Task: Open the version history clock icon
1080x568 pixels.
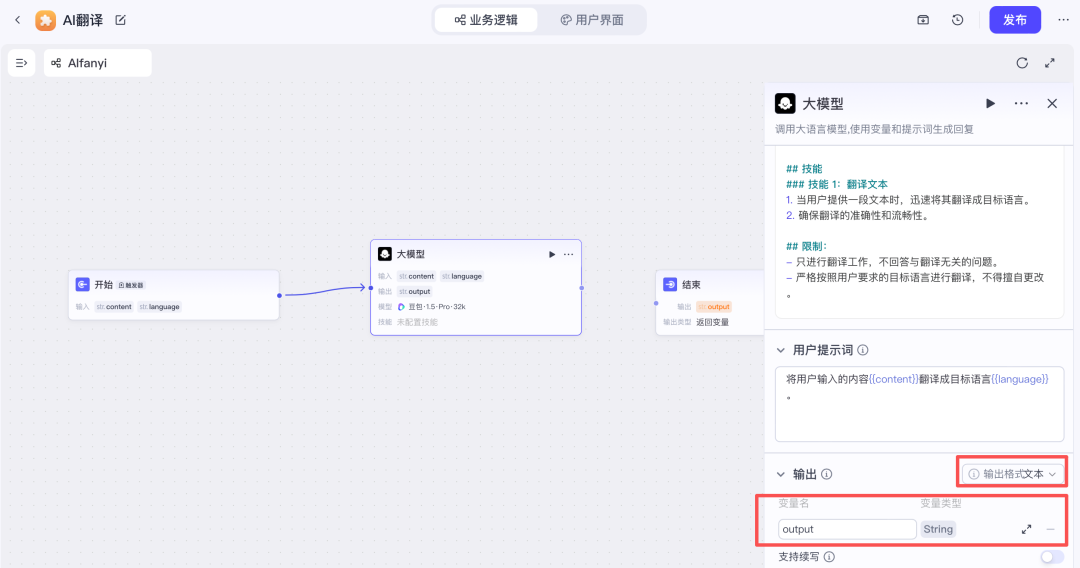Action: [x=957, y=20]
